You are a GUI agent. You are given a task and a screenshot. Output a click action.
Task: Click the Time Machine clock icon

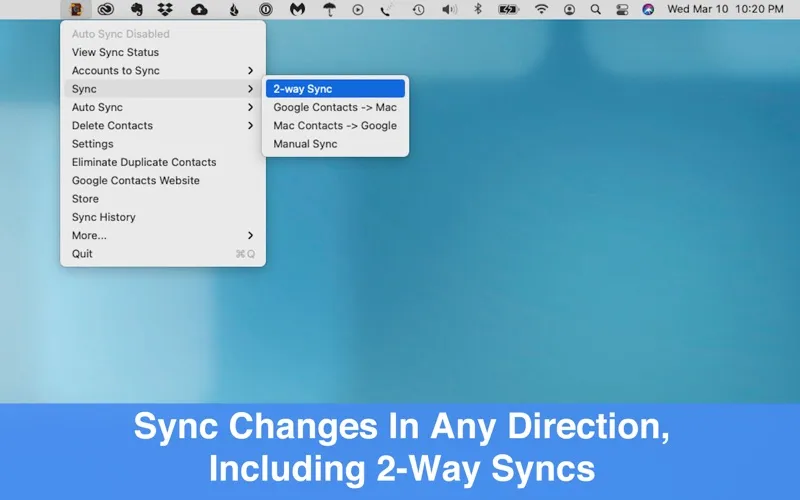coord(418,9)
